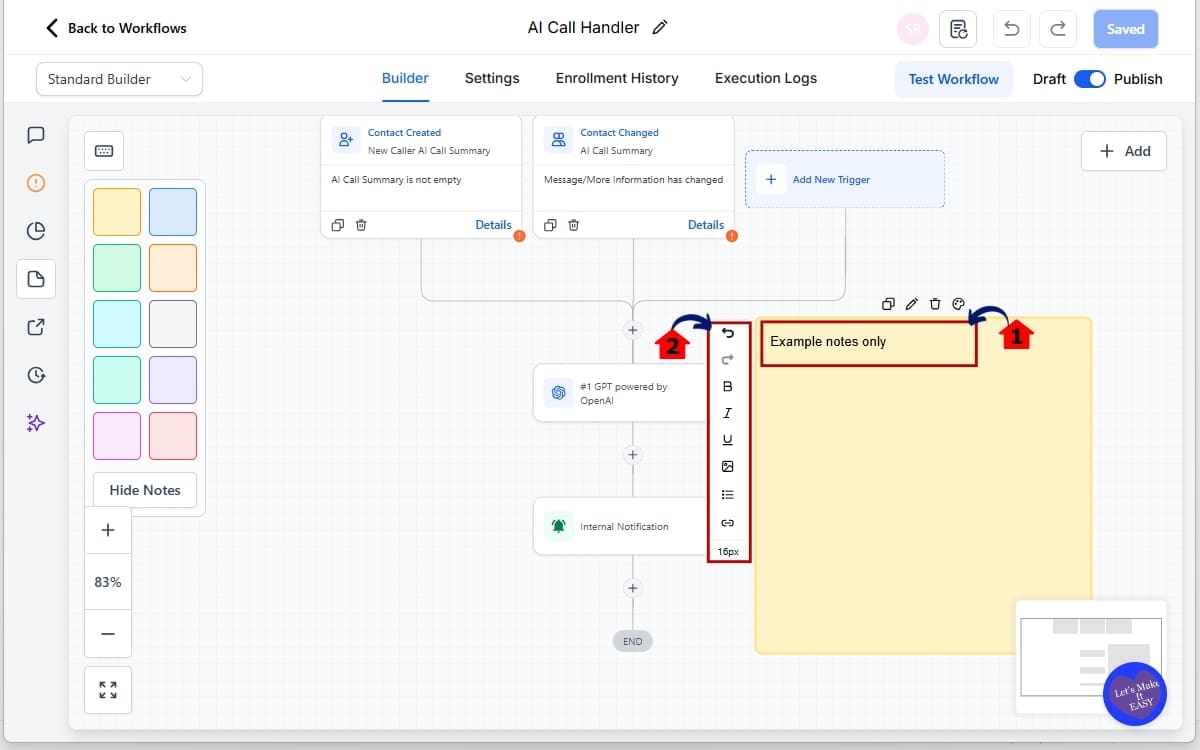Image resolution: width=1200 pixels, height=750 pixels.
Task: Edit the sticky note via the pencil icon
Action: [911, 303]
